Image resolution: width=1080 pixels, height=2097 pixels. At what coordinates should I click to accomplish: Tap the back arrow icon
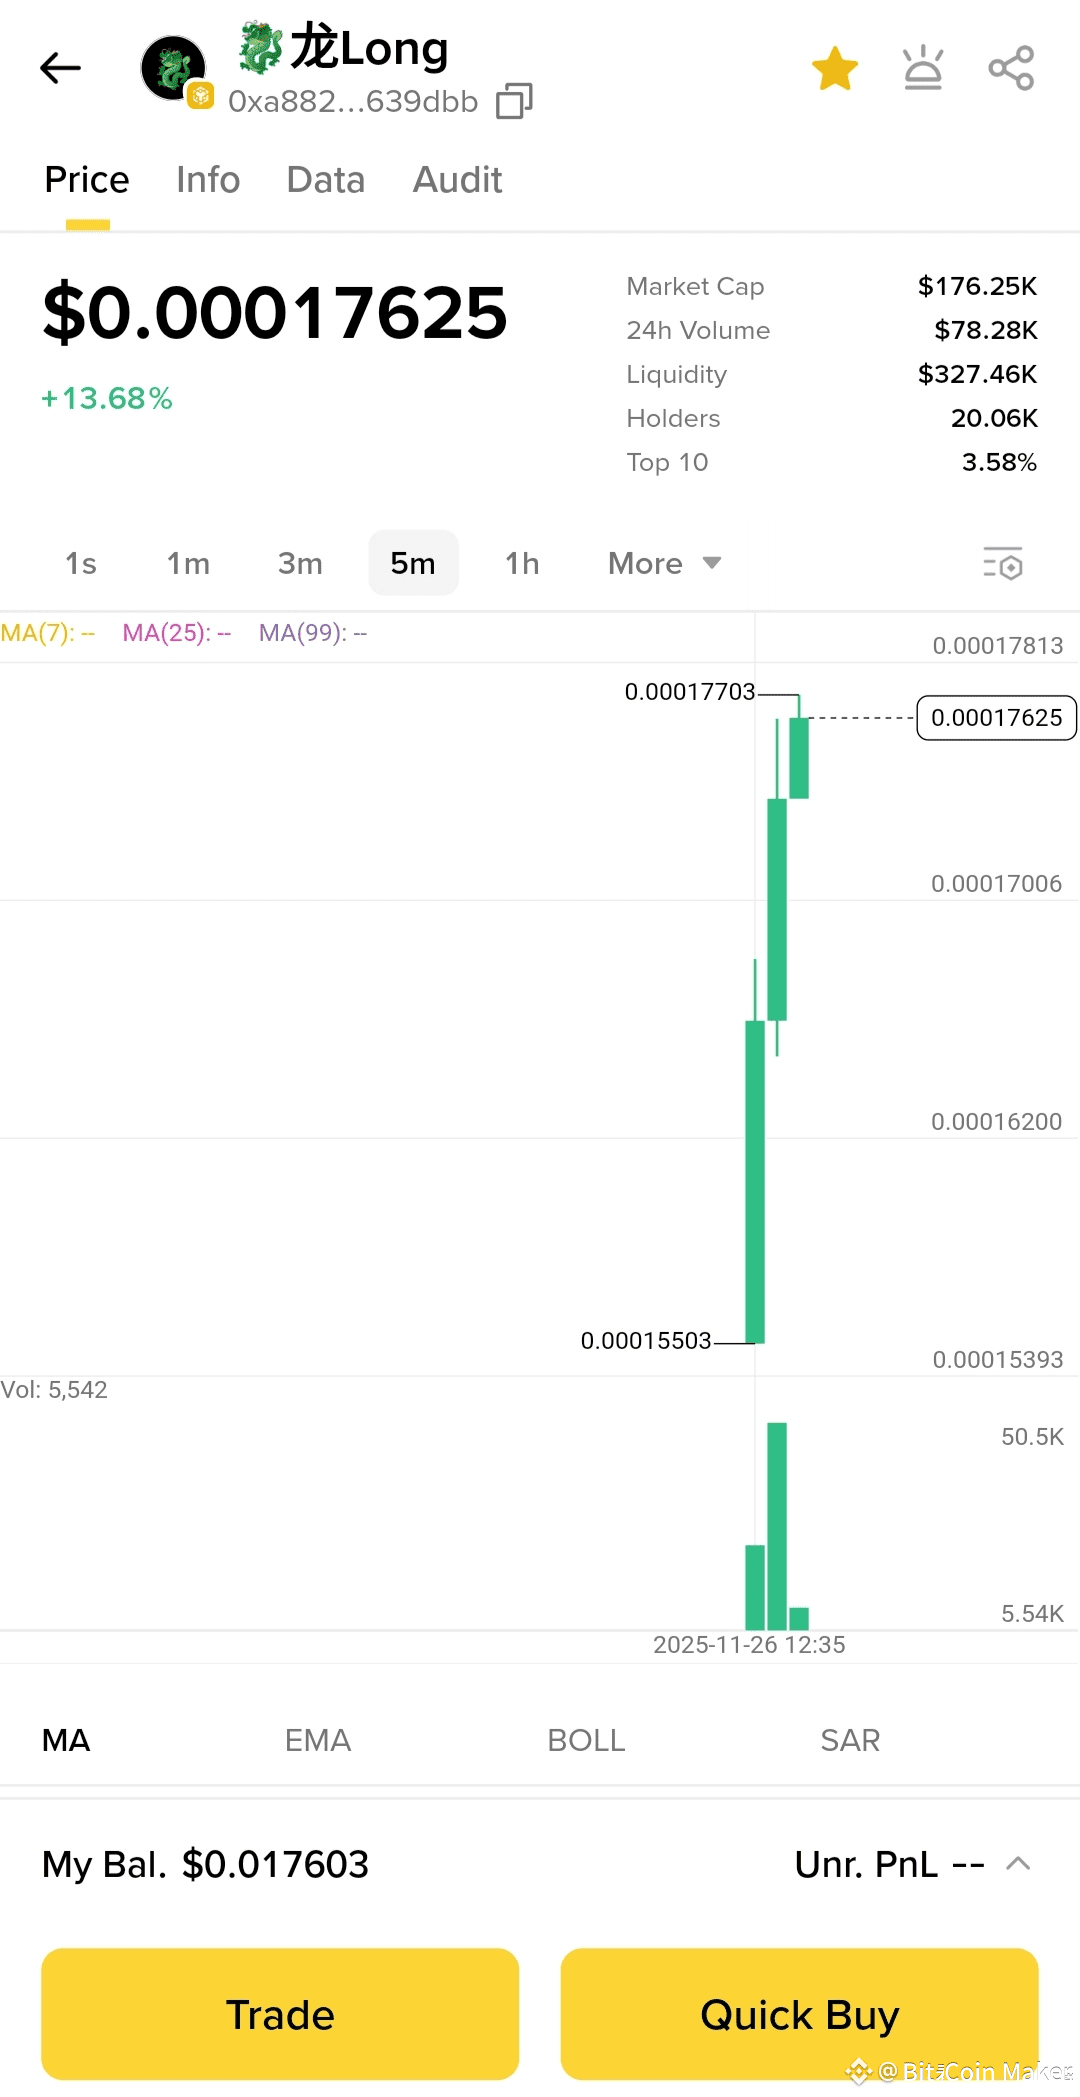point(60,68)
